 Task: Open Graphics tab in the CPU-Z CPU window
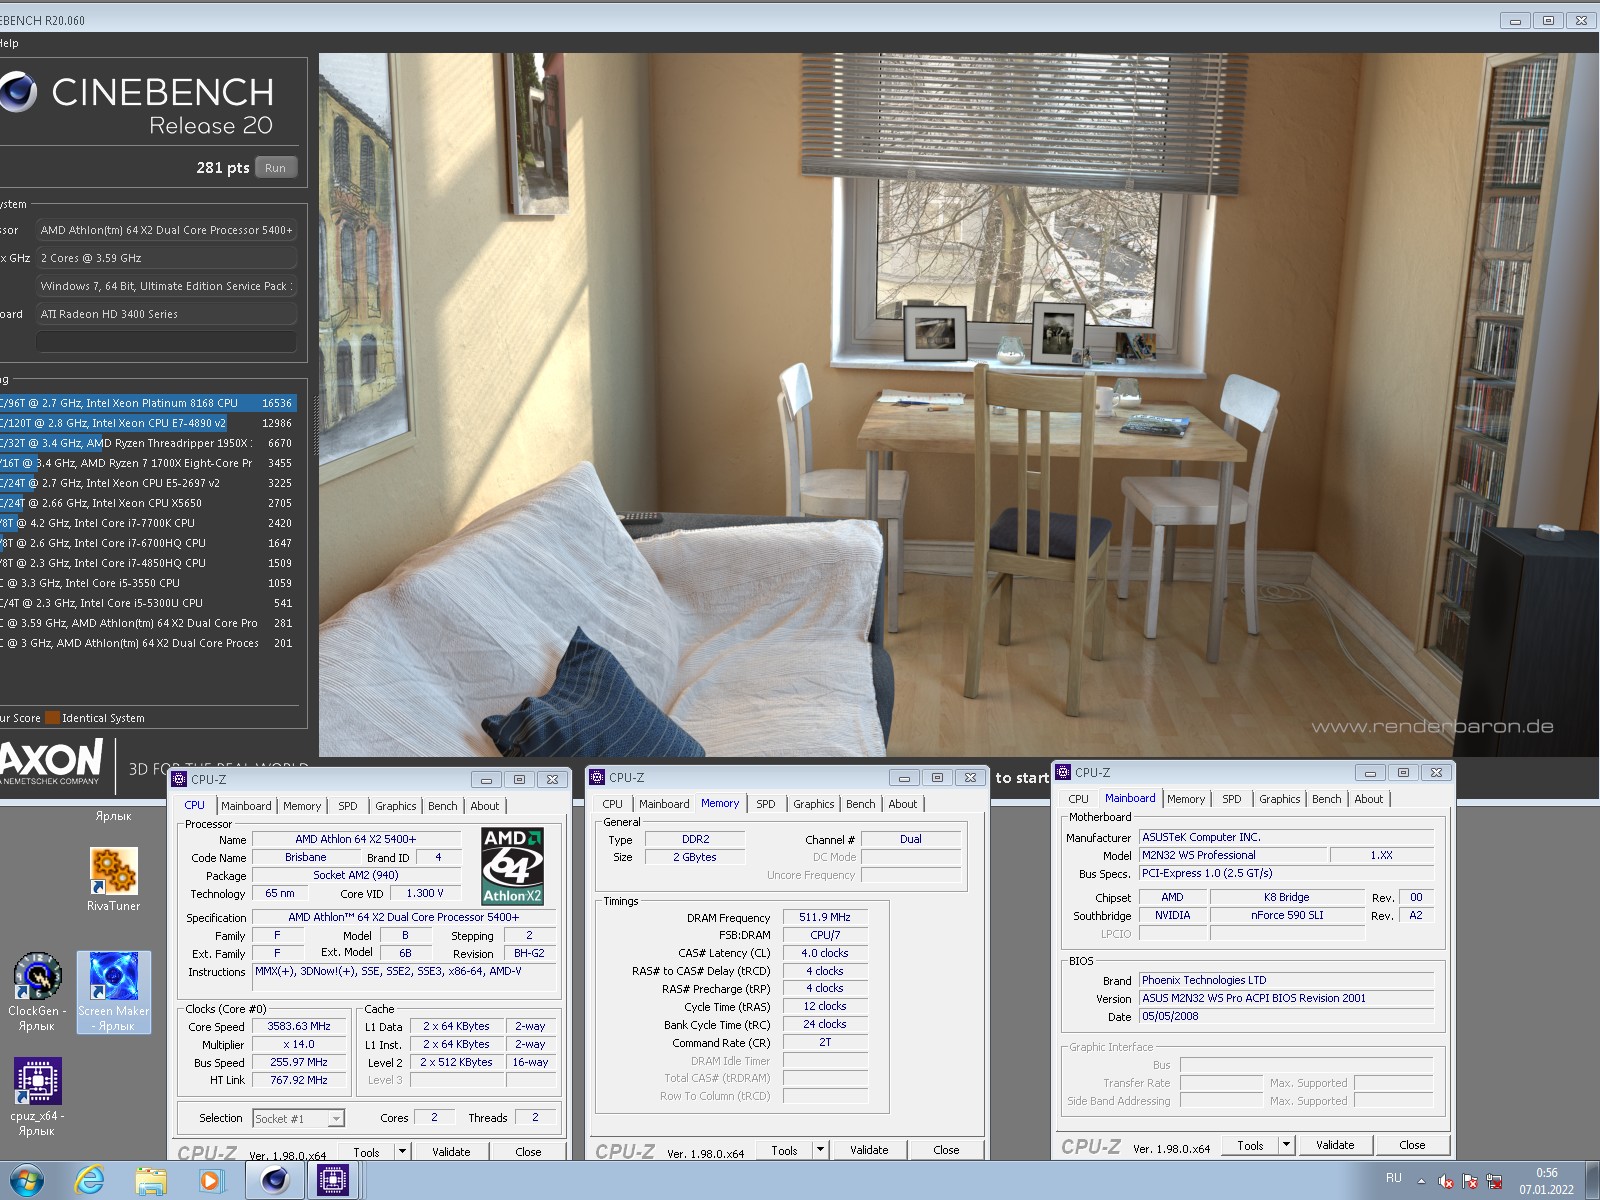pos(396,806)
